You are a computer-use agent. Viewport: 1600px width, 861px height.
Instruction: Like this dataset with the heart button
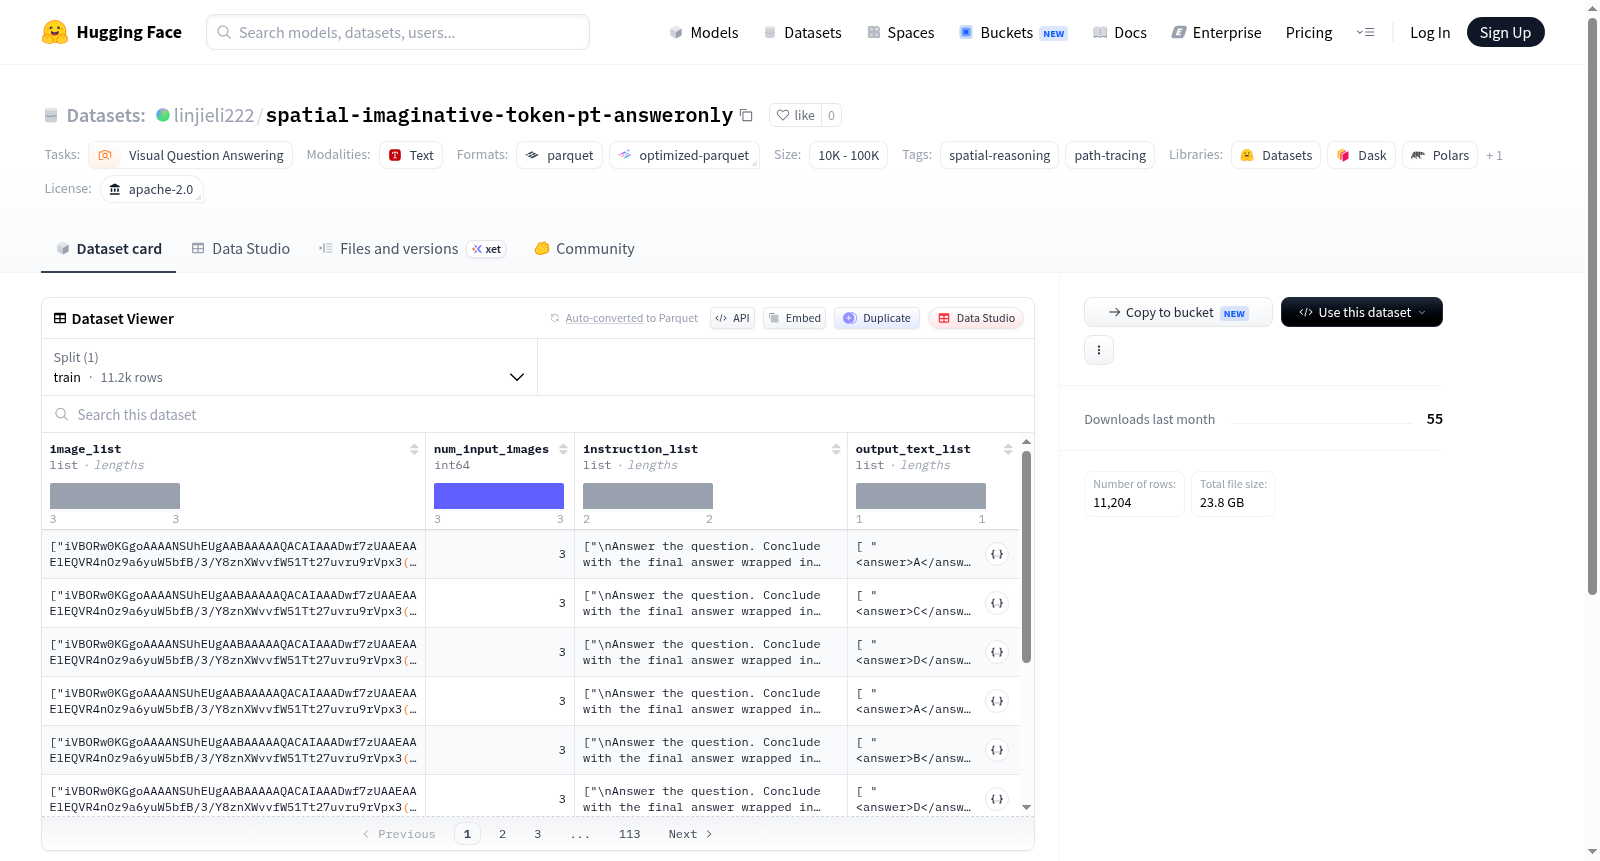click(796, 115)
